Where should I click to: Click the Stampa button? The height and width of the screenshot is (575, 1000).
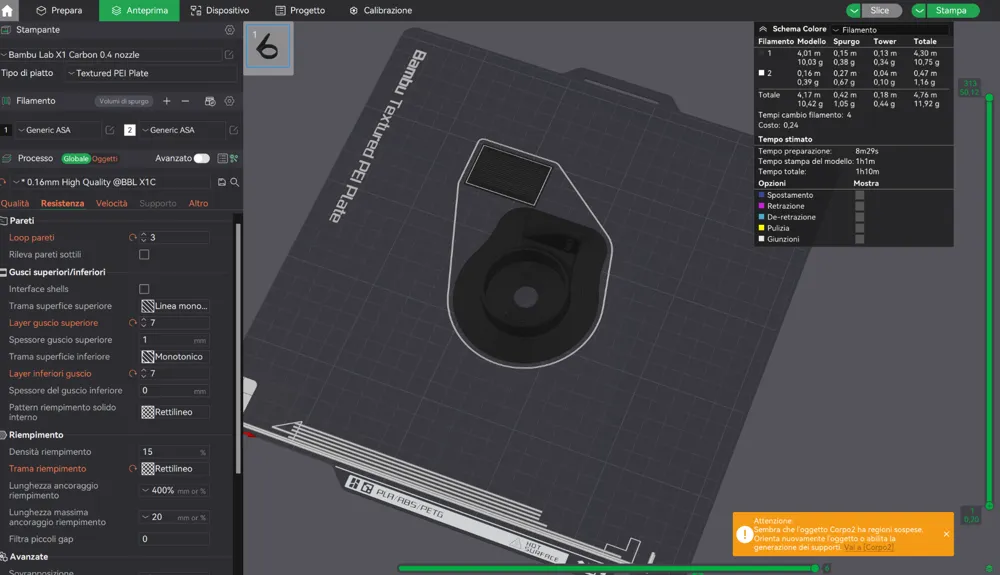pos(951,10)
